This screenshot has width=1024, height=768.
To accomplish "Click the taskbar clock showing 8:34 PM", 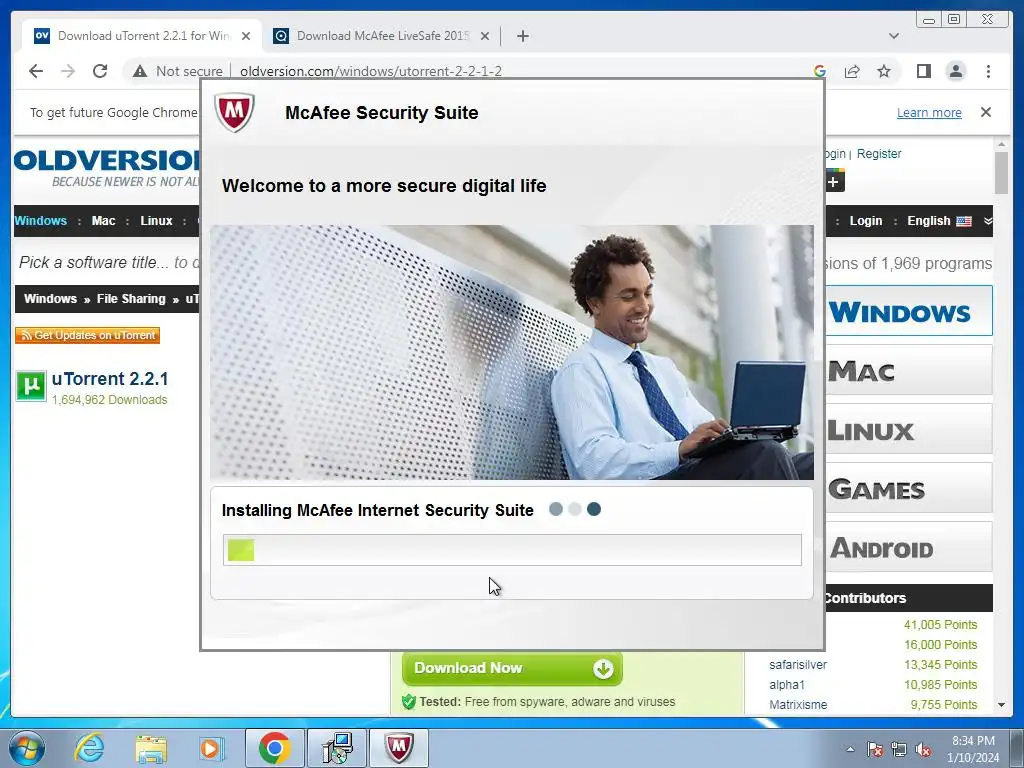I will 973,749.
